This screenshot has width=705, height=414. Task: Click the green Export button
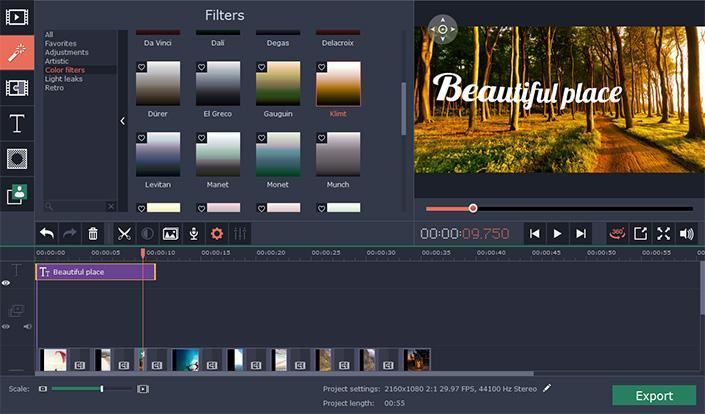pyautogui.click(x=654, y=396)
